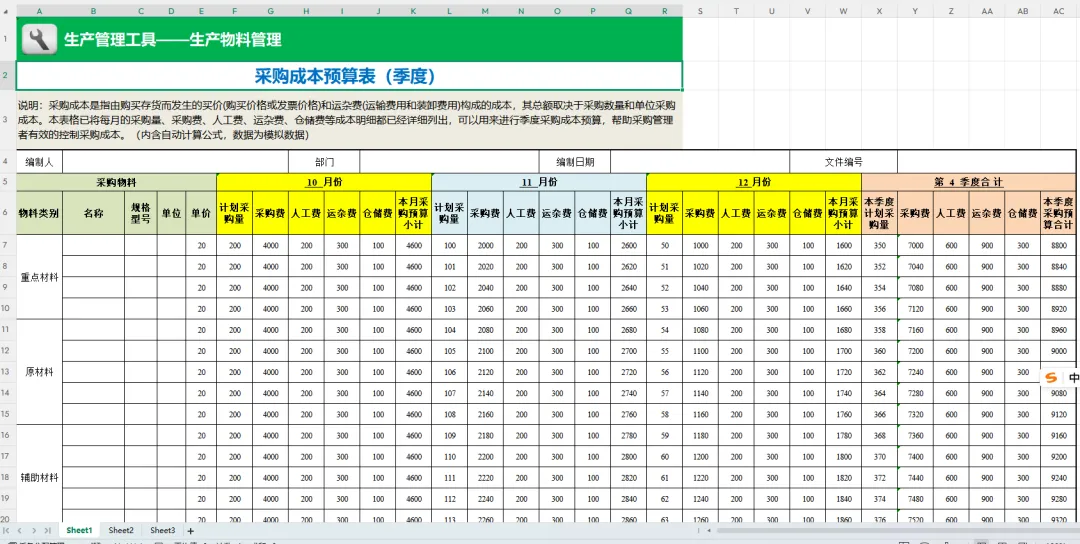Select the 第 4 季度合计 header
The height and width of the screenshot is (544, 1080).
click(969, 182)
